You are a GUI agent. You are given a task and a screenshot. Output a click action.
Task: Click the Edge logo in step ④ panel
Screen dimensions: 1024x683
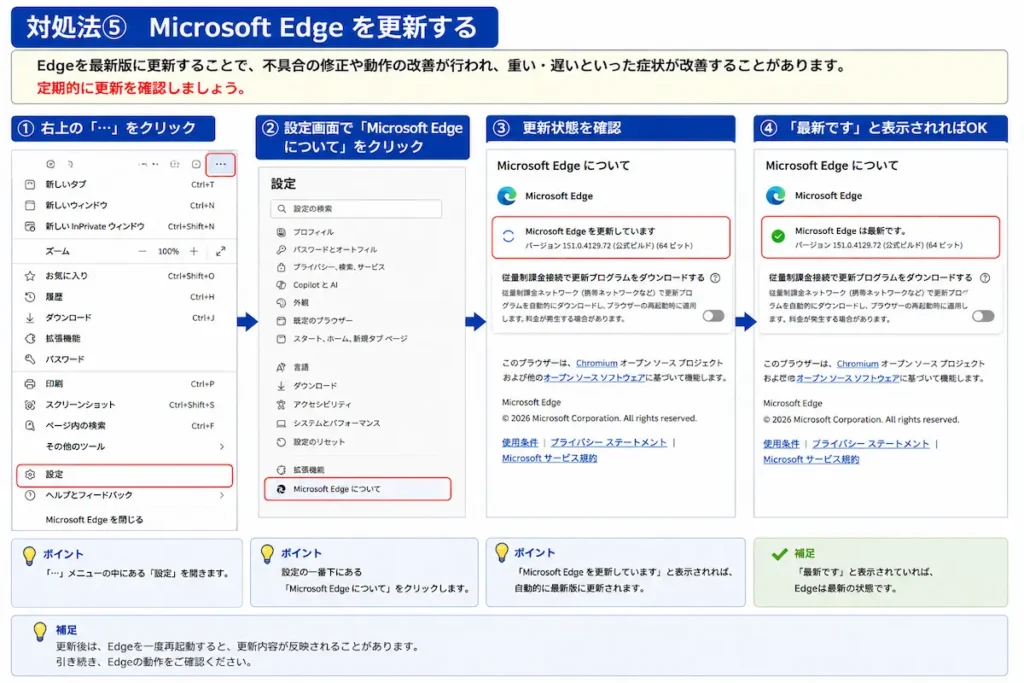click(776, 195)
